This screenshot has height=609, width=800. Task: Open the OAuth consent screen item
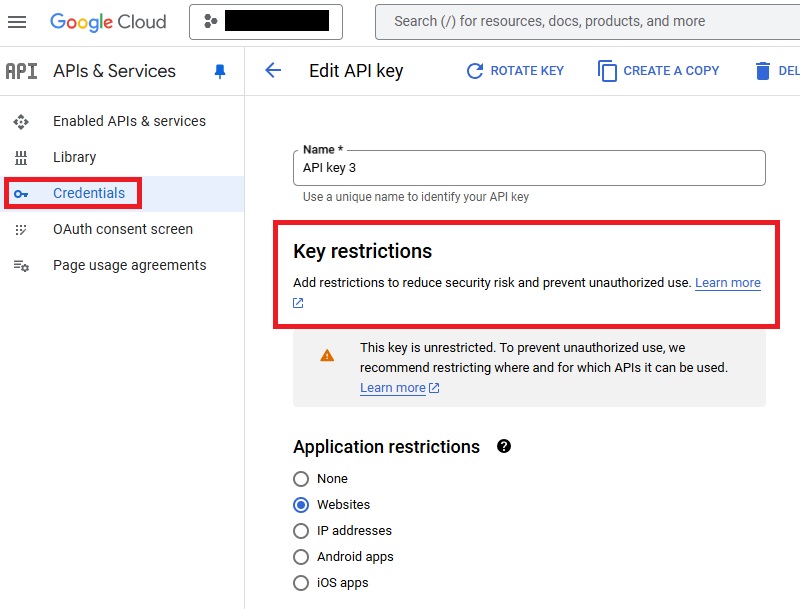coord(123,229)
